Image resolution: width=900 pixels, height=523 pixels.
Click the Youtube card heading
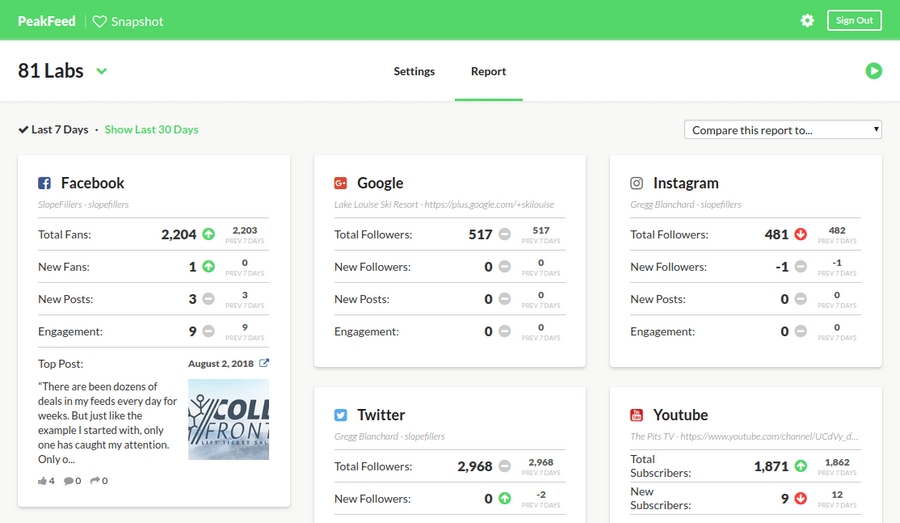pyautogui.click(x=681, y=415)
